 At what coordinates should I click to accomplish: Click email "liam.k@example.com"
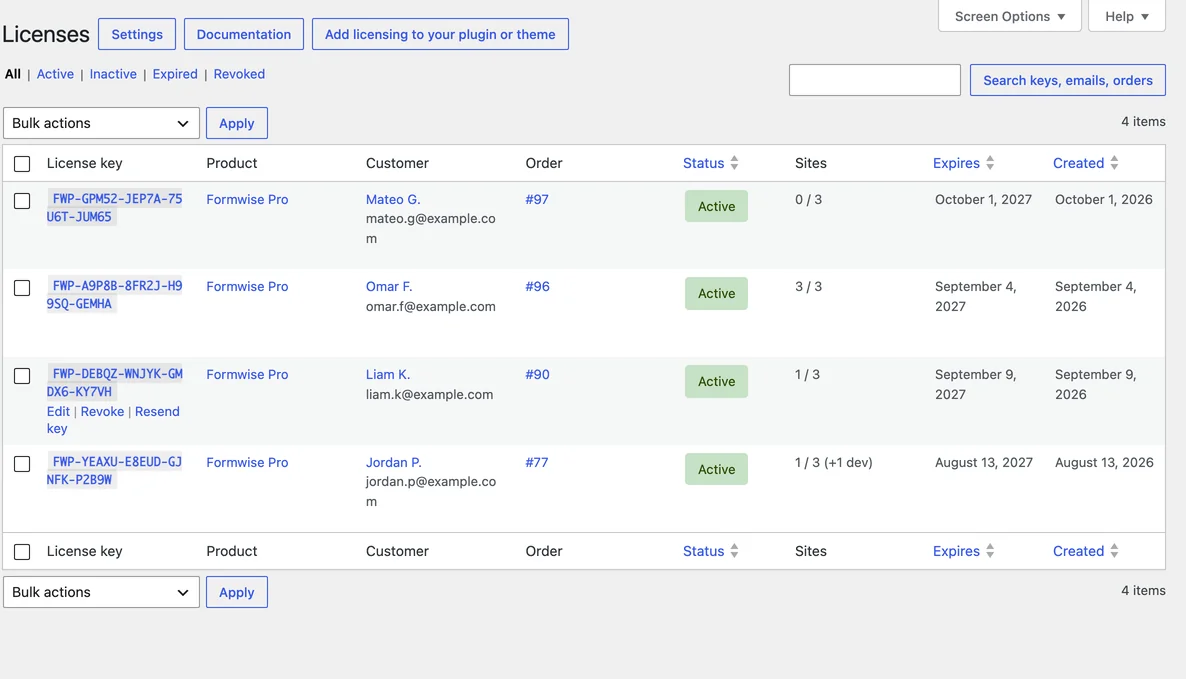(x=430, y=394)
